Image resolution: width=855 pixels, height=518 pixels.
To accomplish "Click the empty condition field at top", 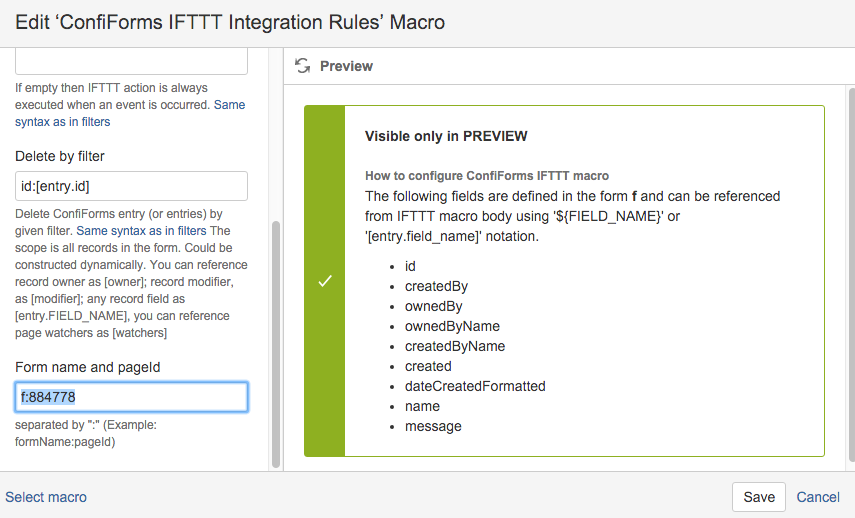I will 131,61.
